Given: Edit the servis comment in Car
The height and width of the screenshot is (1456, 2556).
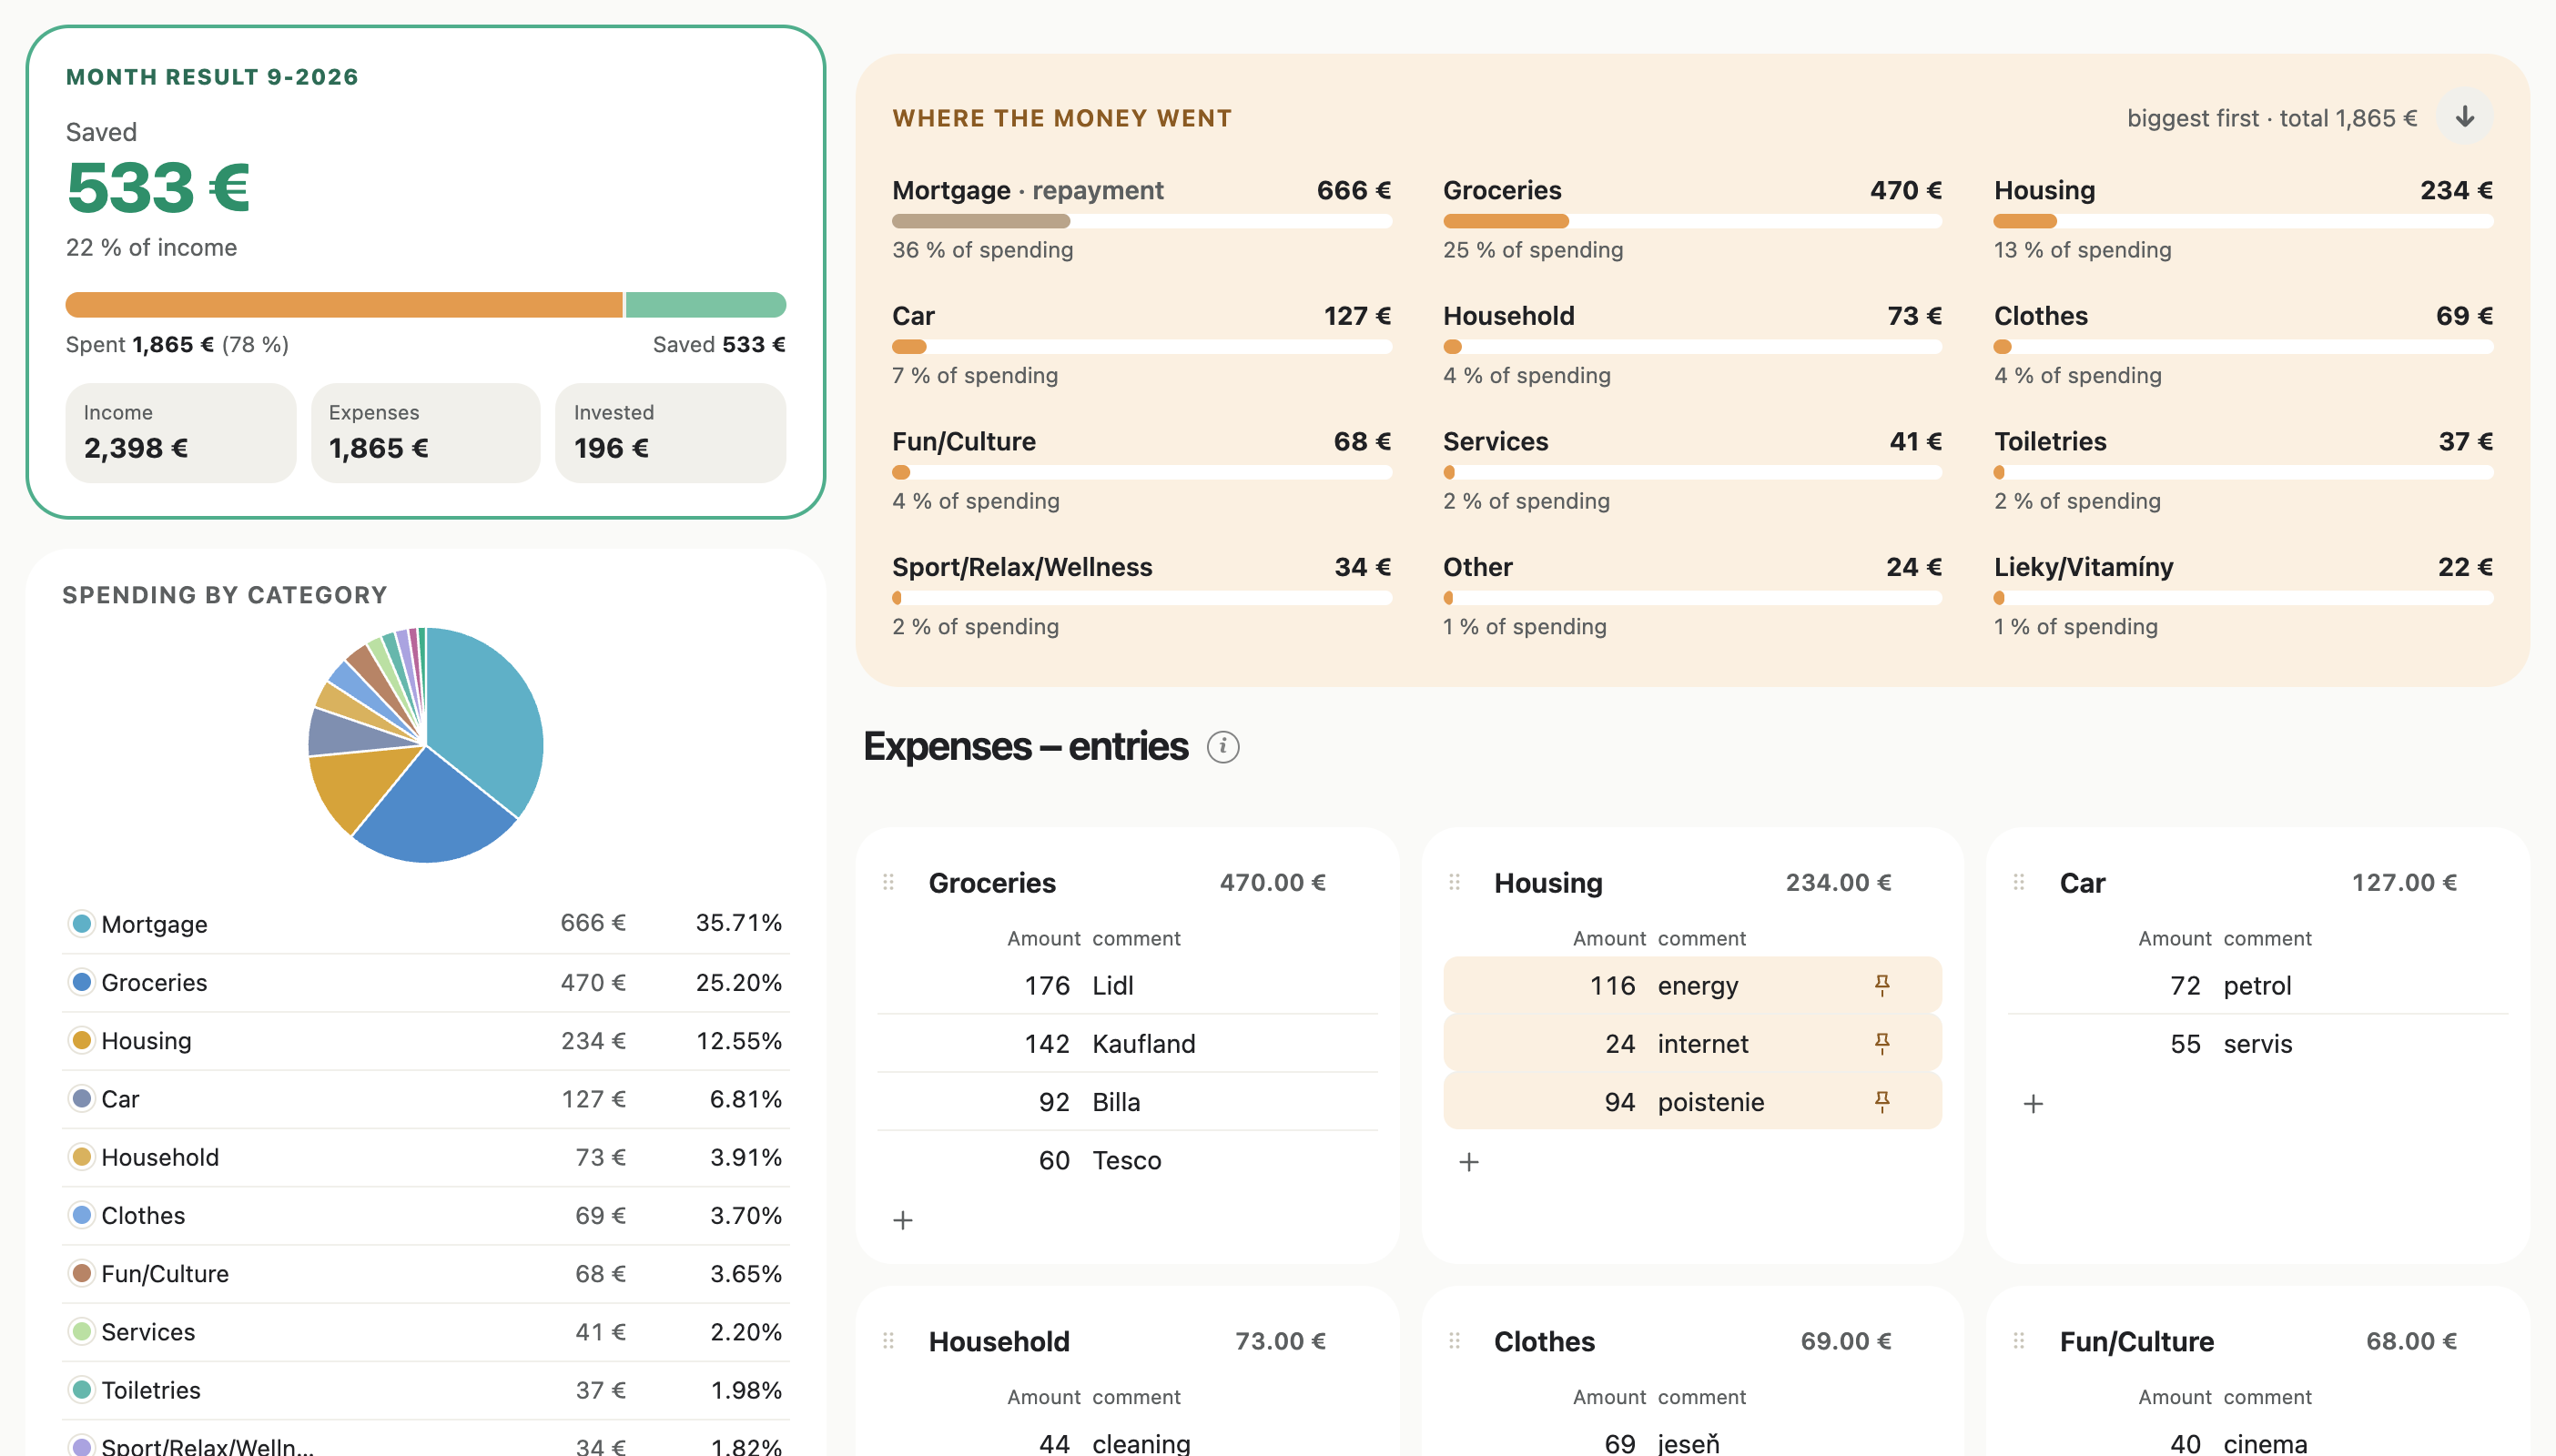Looking at the screenshot, I should pos(2258,1044).
